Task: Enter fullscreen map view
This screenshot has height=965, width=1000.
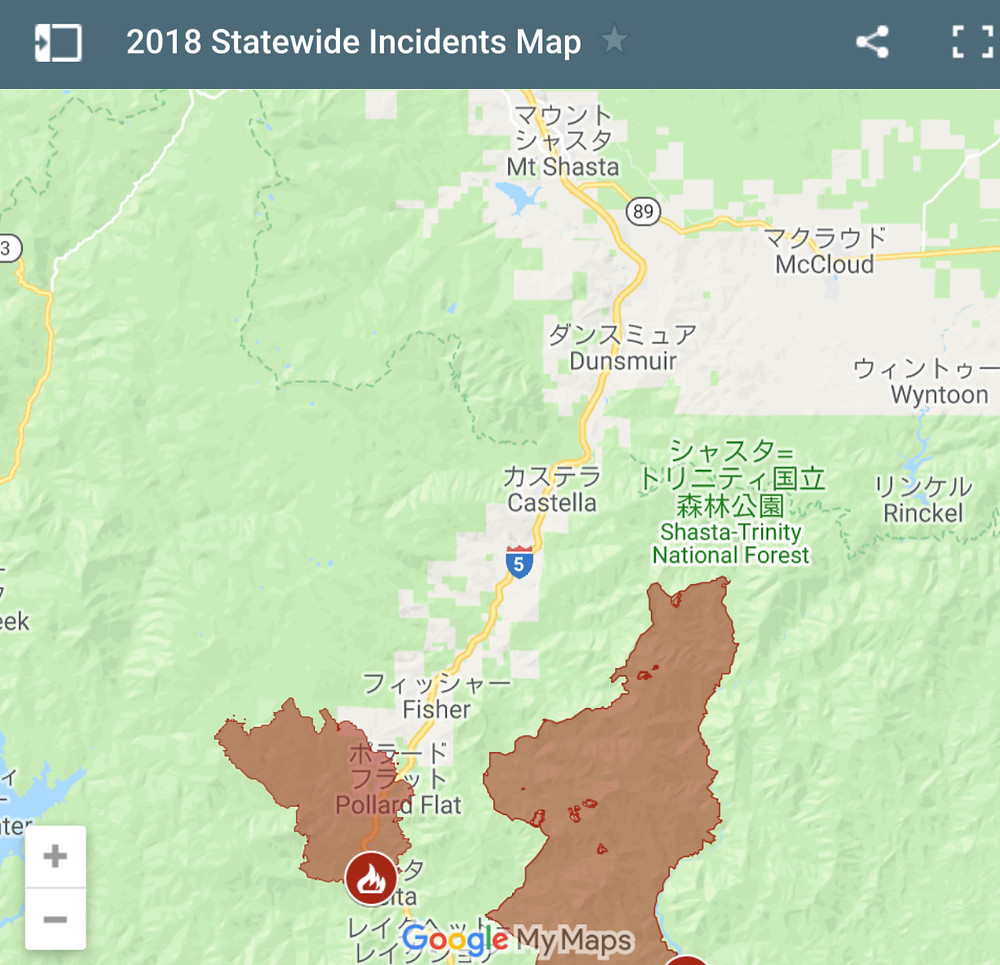Action: pyautogui.click(x=972, y=42)
